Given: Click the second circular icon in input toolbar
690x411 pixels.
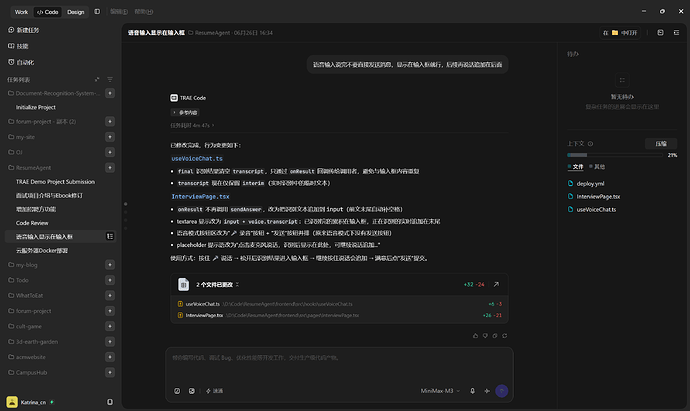Looking at the screenshot, I should [x=192, y=391].
